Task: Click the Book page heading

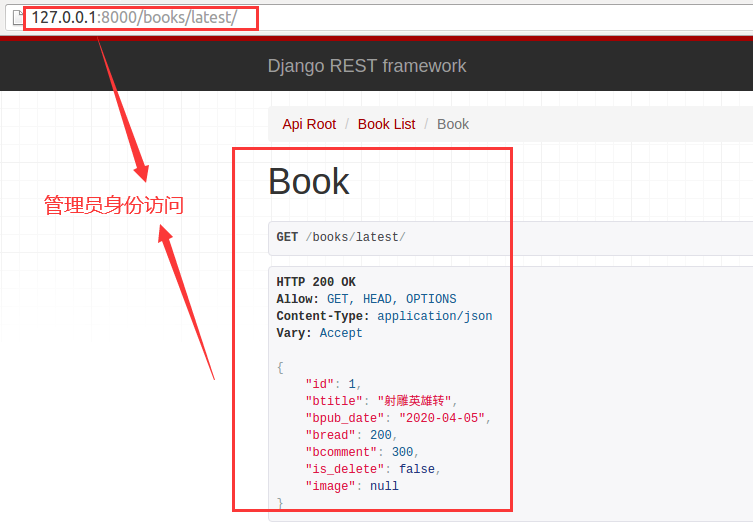Action: pyautogui.click(x=309, y=182)
